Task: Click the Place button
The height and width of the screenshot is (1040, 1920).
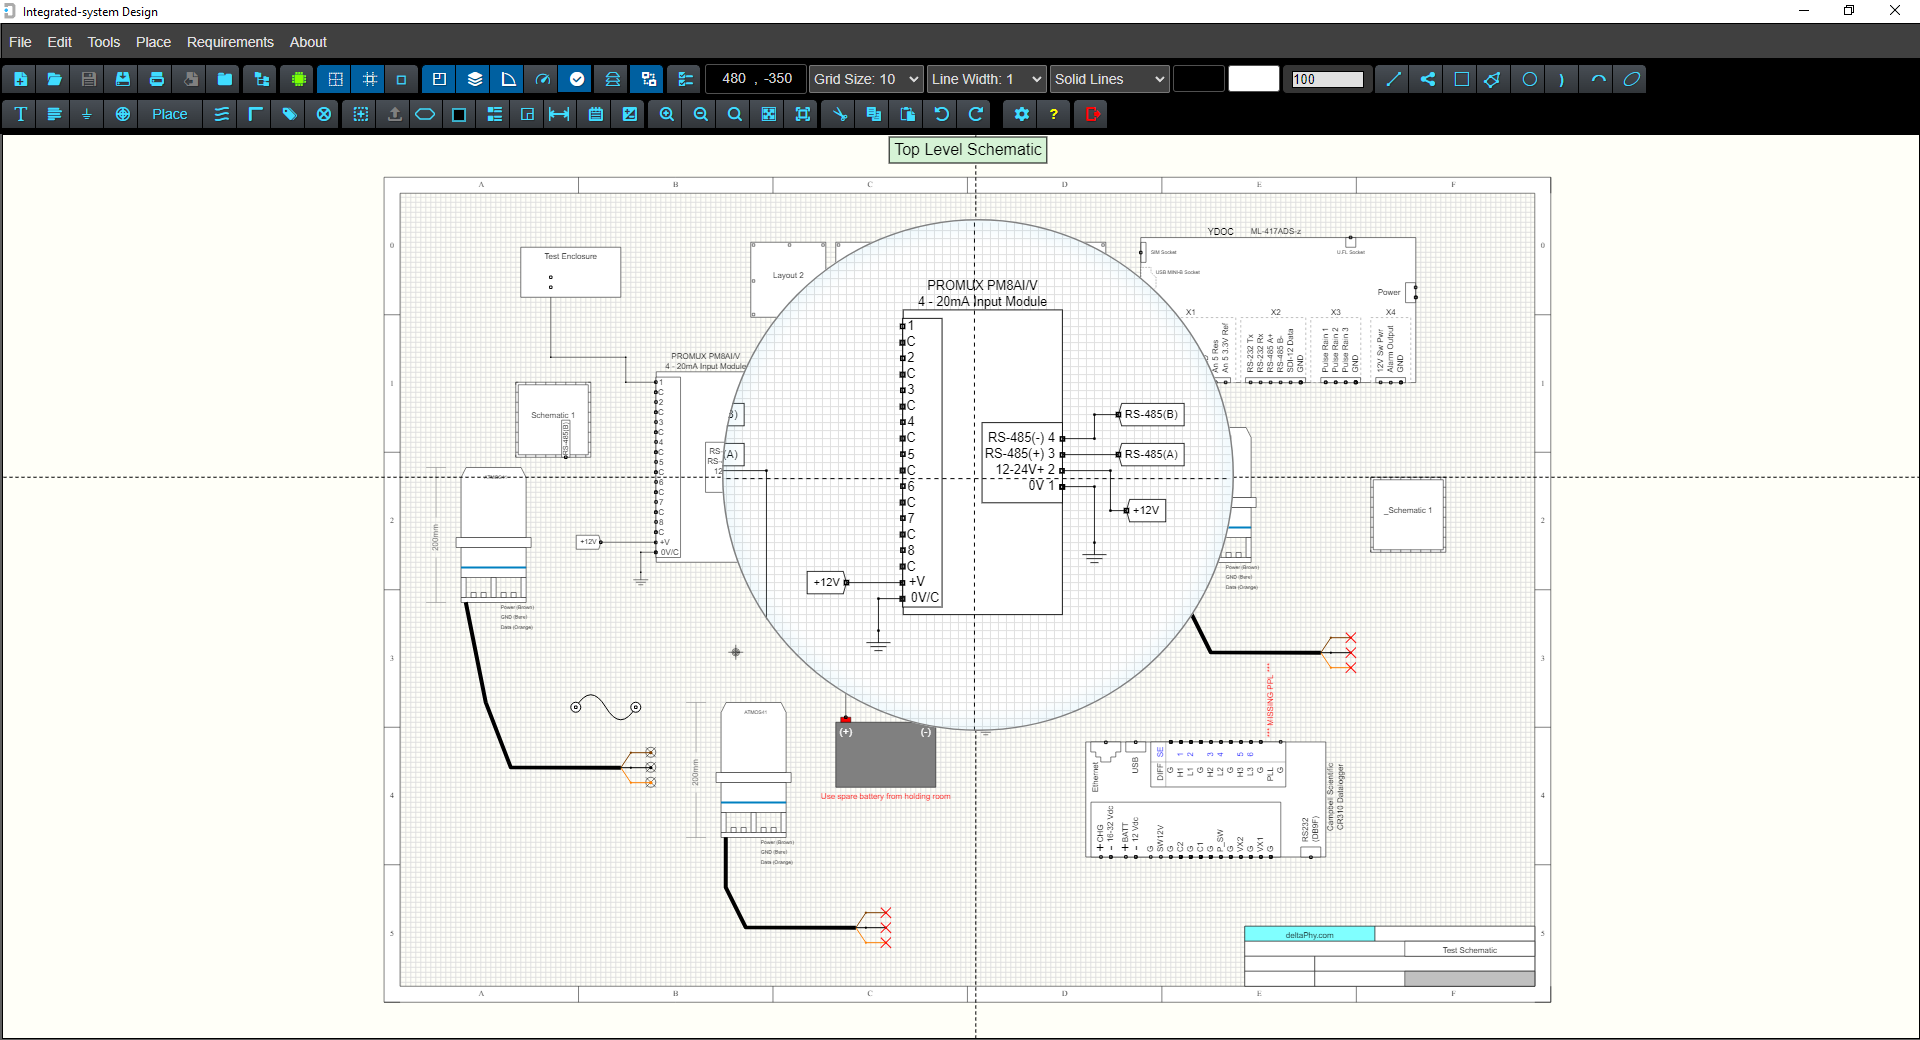Action: (169, 114)
